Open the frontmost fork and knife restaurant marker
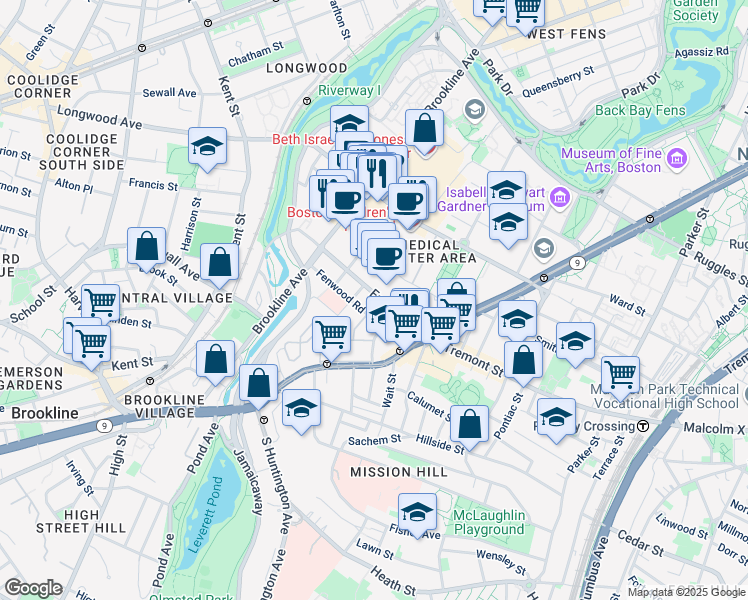 tap(377, 173)
